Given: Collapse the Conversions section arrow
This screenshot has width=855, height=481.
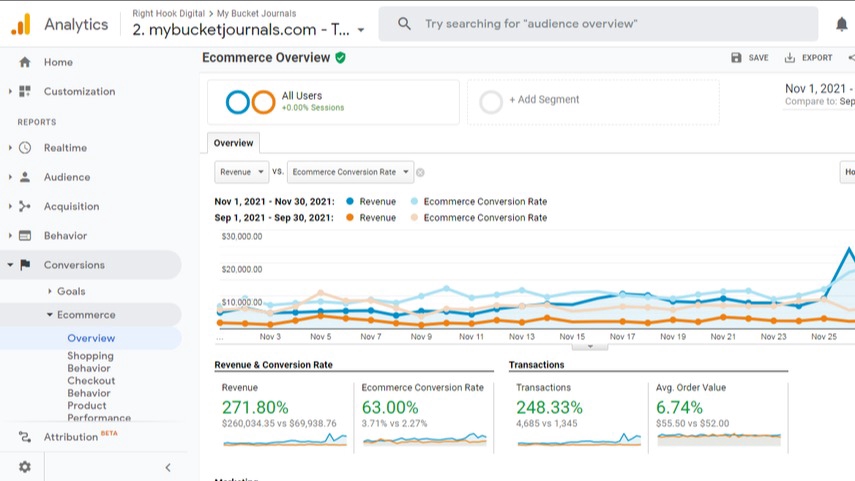Looking at the screenshot, I should [10, 265].
